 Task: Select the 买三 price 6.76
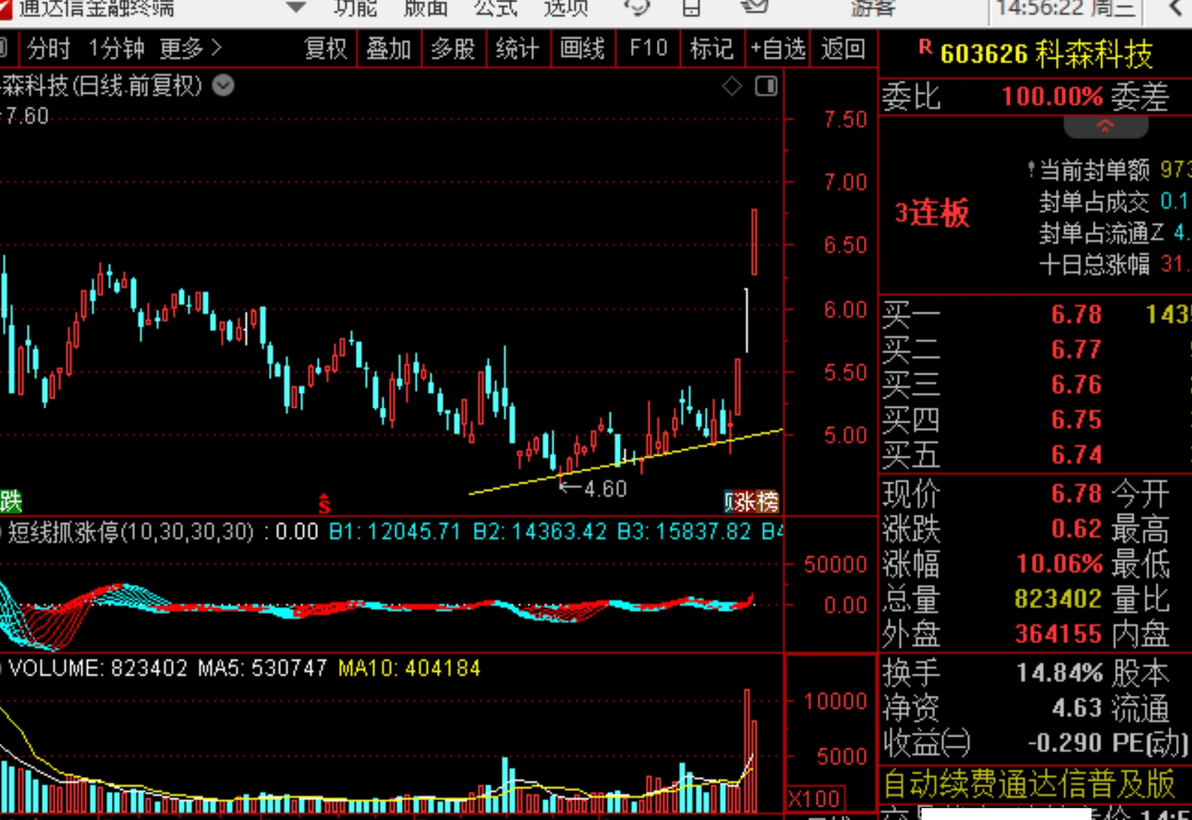coord(1076,385)
